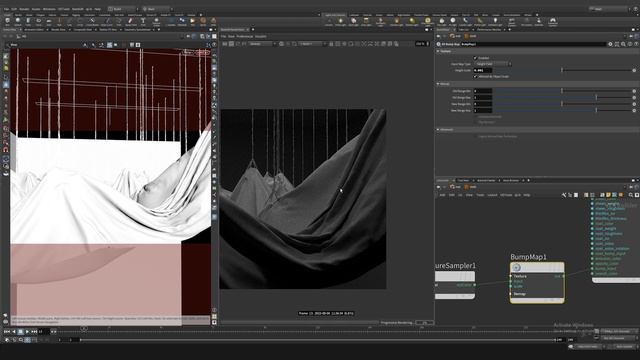Click the Height Scale value field
The width and height of the screenshot is (640, 360).
tap(482, 70)
